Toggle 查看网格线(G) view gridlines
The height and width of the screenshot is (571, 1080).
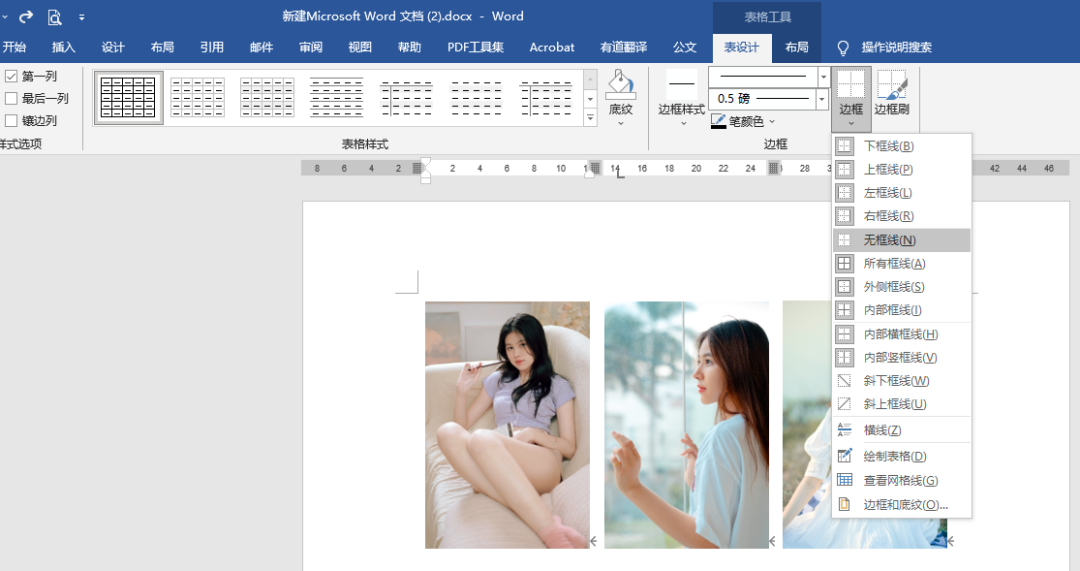tap(902, 480)
